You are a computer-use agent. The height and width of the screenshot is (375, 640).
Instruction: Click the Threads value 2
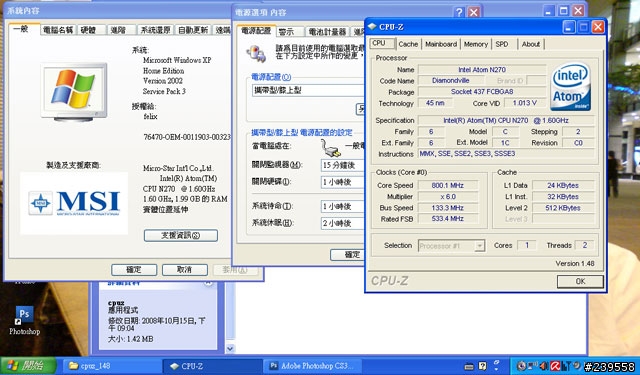(584, 245)
